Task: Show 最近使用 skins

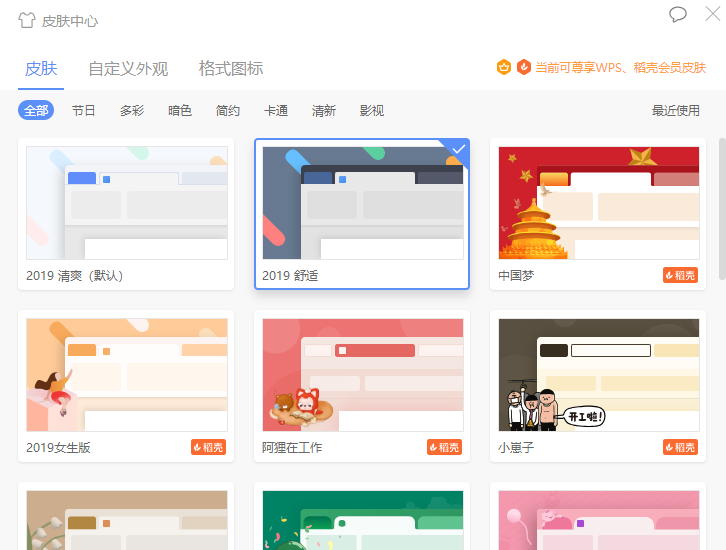Action: (676, 110)
